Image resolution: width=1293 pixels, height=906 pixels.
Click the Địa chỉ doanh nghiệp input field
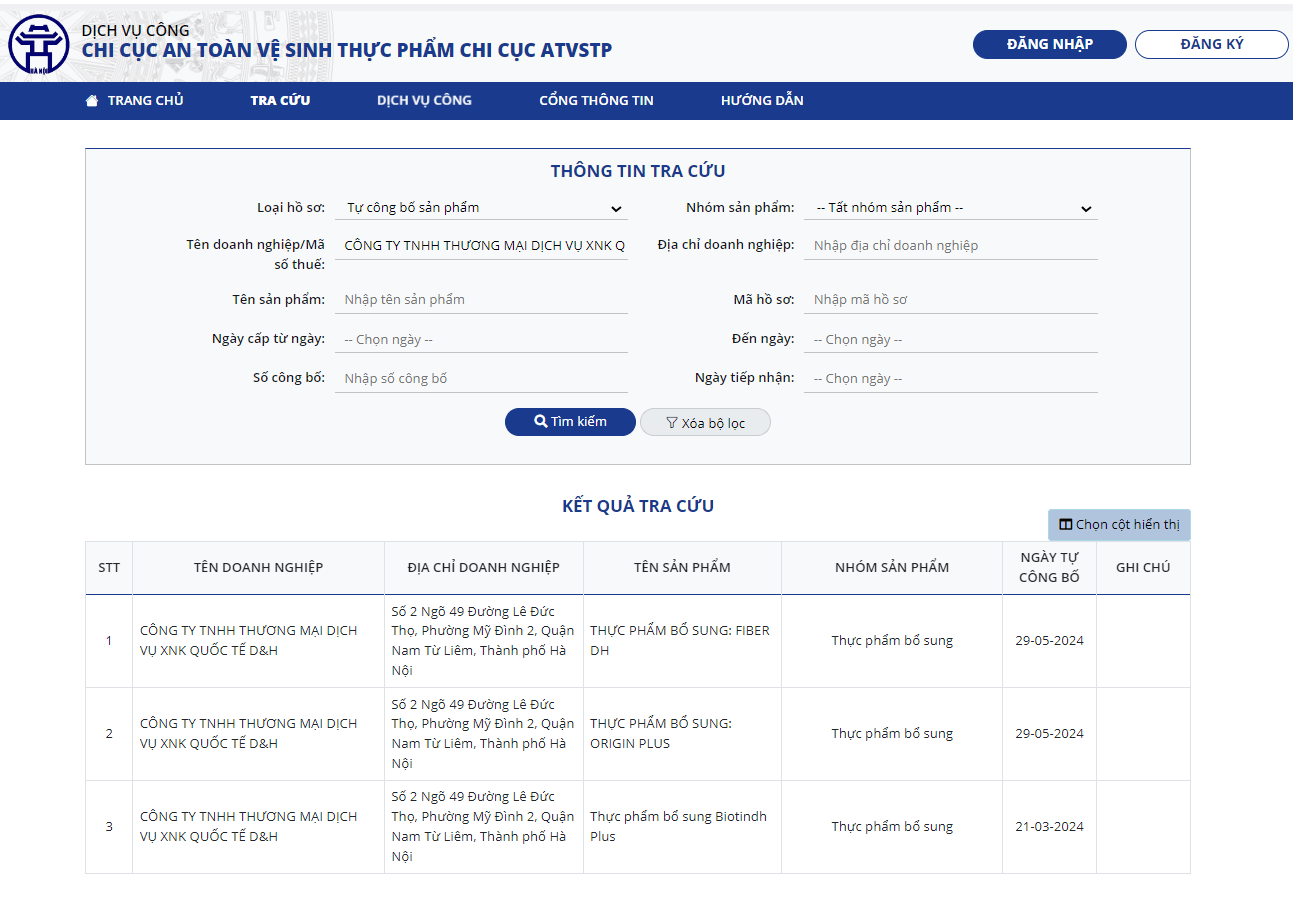(950, 246)
